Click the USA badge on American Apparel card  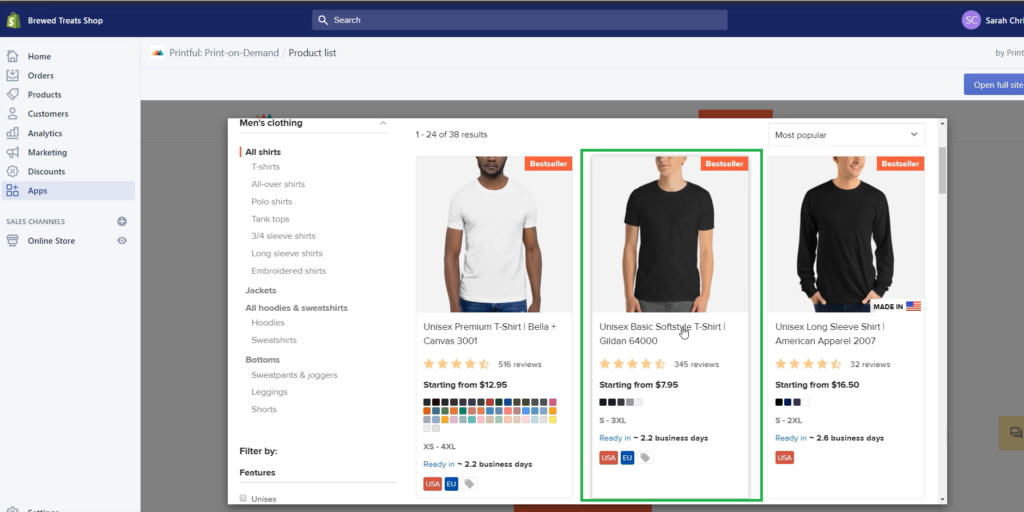coord(784,458)
